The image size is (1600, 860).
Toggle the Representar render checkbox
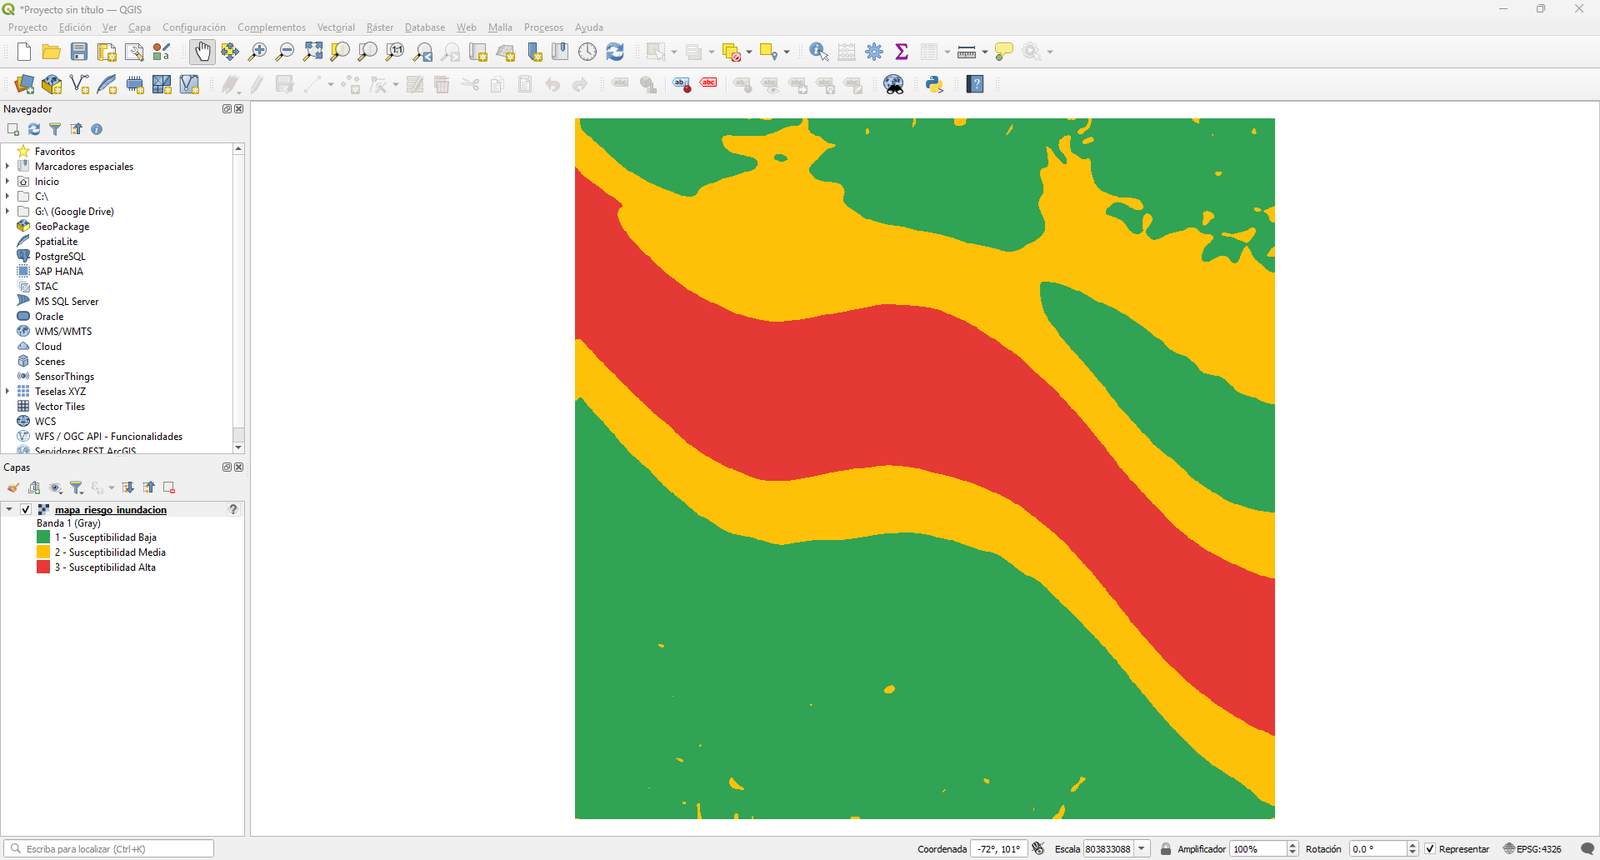1430,849
